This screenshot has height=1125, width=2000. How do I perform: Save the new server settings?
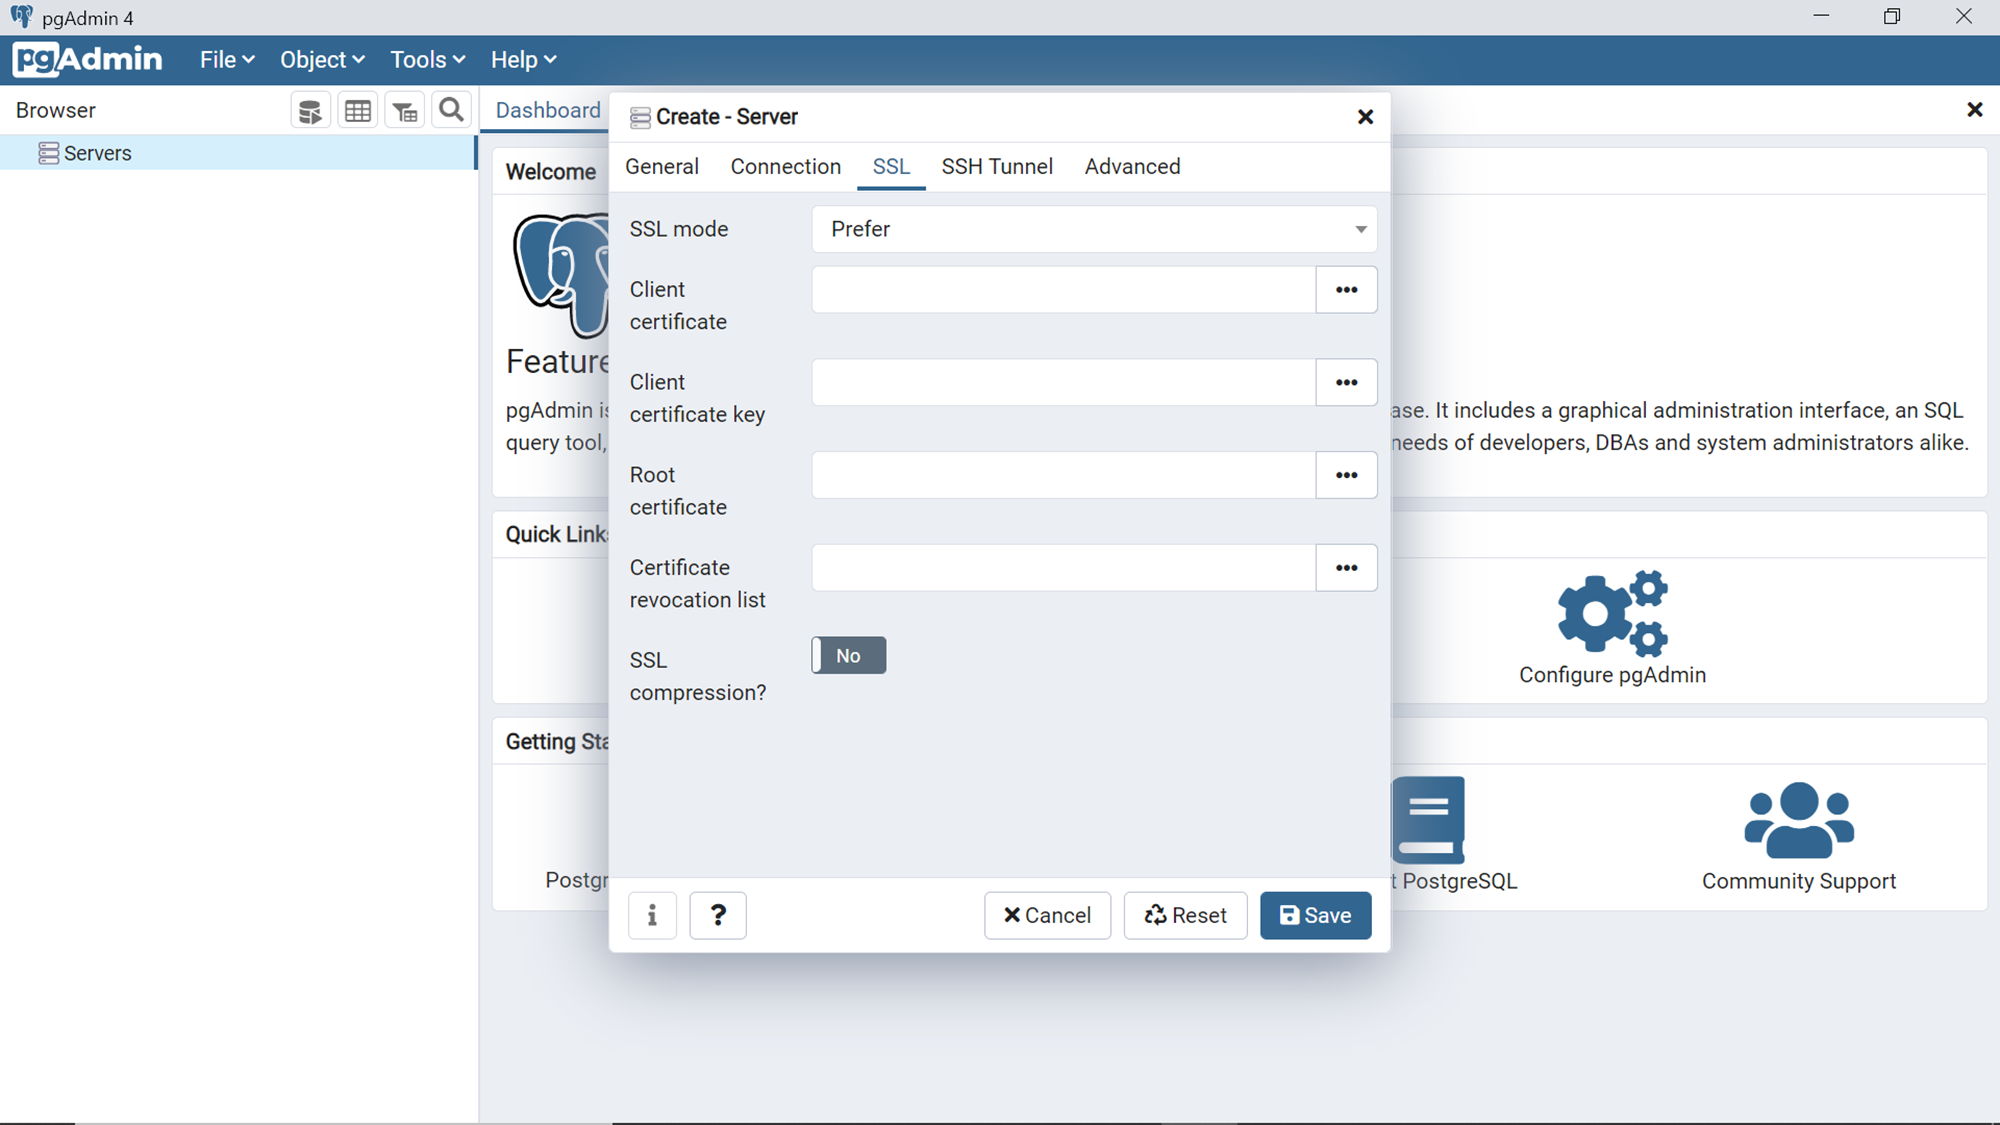(x=1315, y=915)
